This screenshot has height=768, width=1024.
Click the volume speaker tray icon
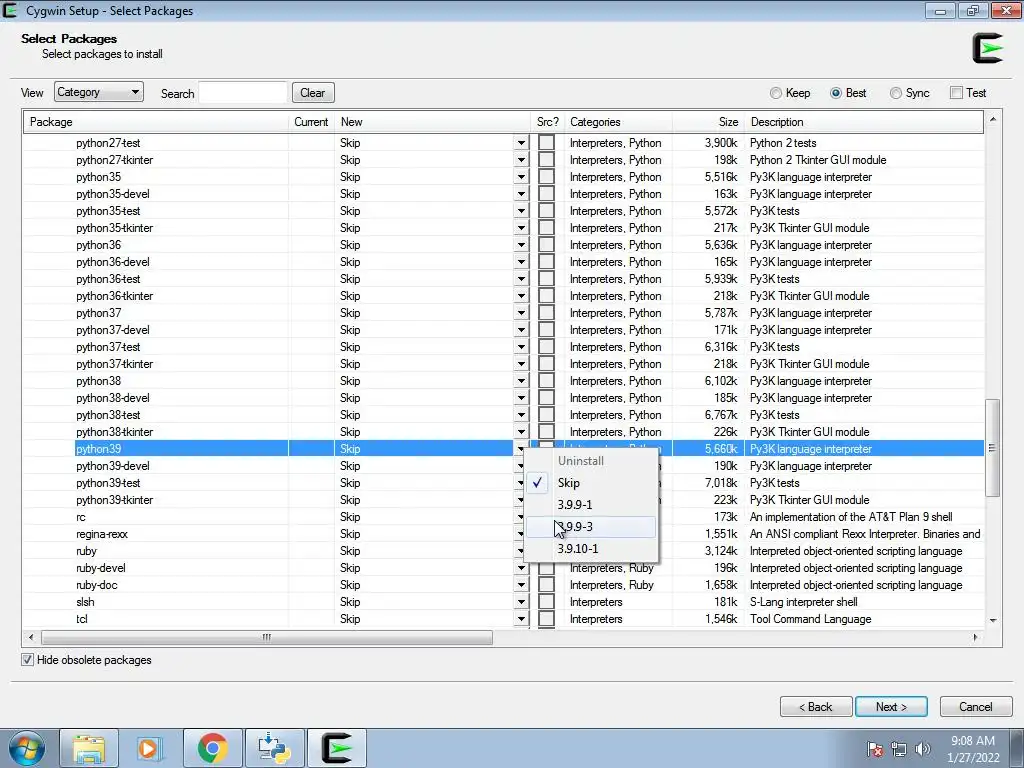coord(923,749)
